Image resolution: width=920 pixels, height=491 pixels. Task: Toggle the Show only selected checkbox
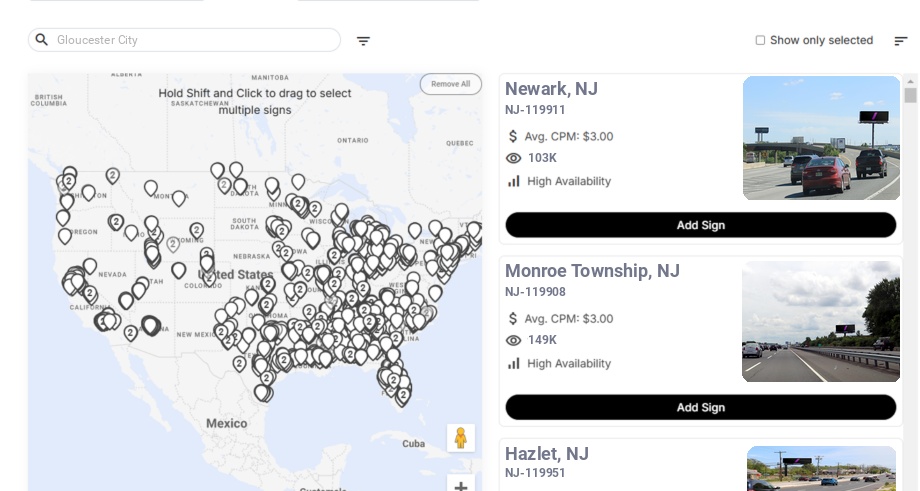[x=760, y=41]
